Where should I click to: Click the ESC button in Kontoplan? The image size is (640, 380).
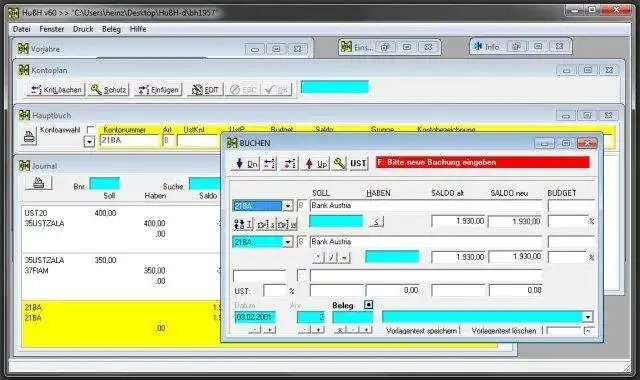coord(243,90)
